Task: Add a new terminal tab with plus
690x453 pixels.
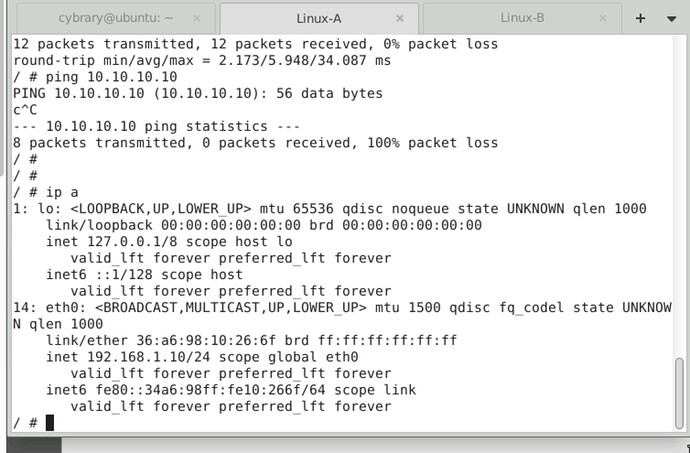Action: tap(641, 17)
